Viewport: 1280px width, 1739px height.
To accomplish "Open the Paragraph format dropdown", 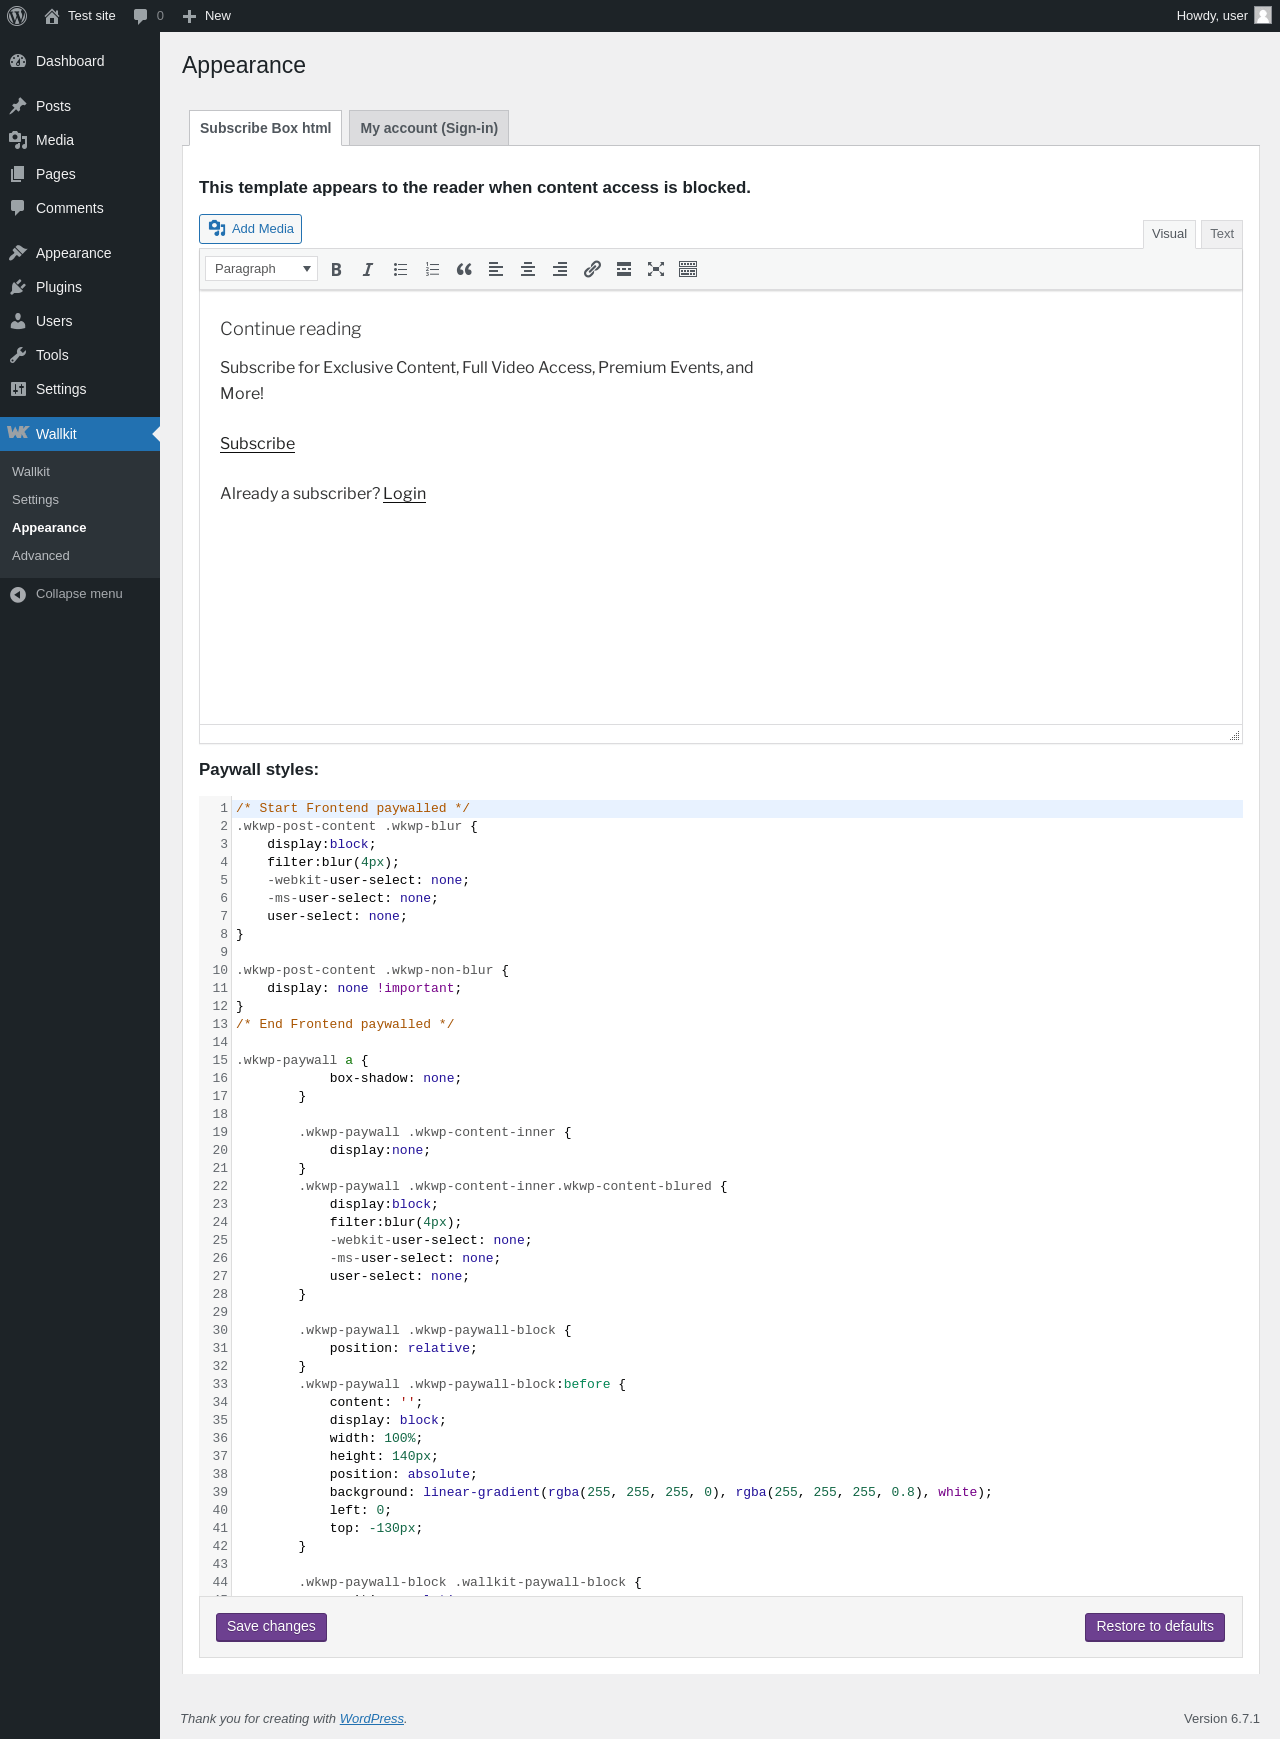I will 261,269.
